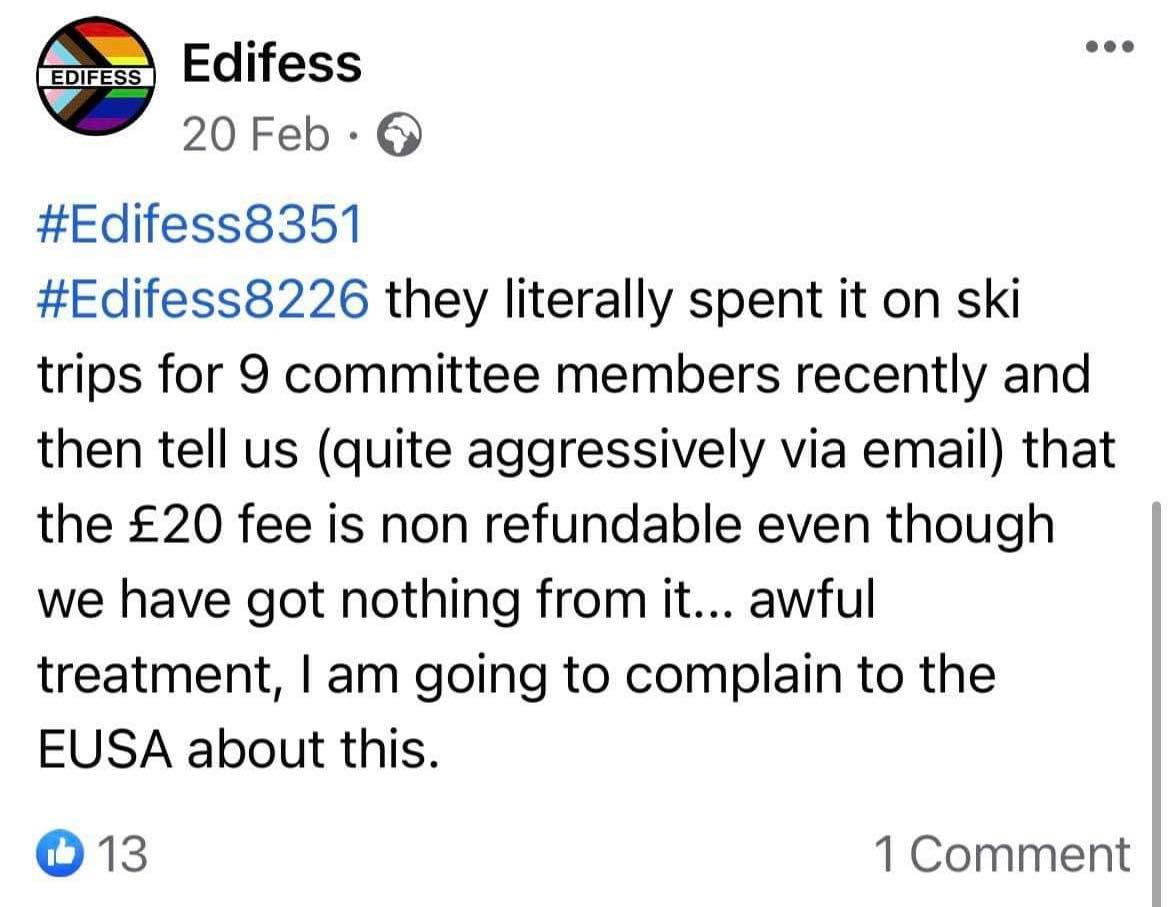1170x907 pixels.
Task: Follow the #Edifess8226 hashtag
Action: [203, 299]
